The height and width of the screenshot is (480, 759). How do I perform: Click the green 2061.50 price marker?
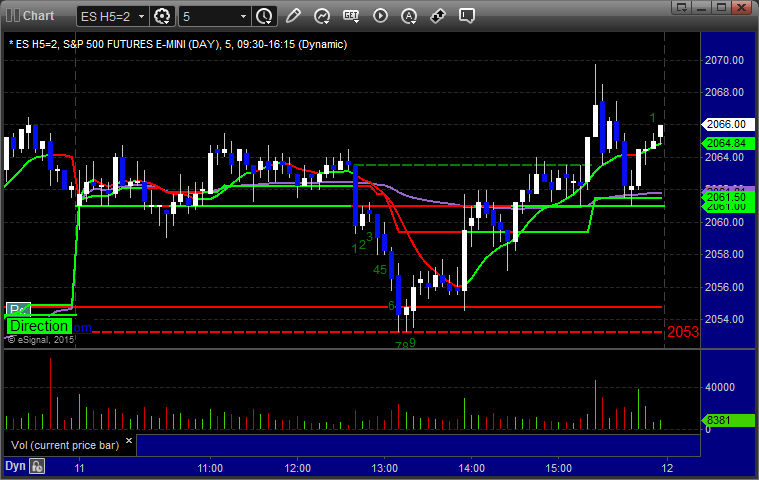click(728, 197)
